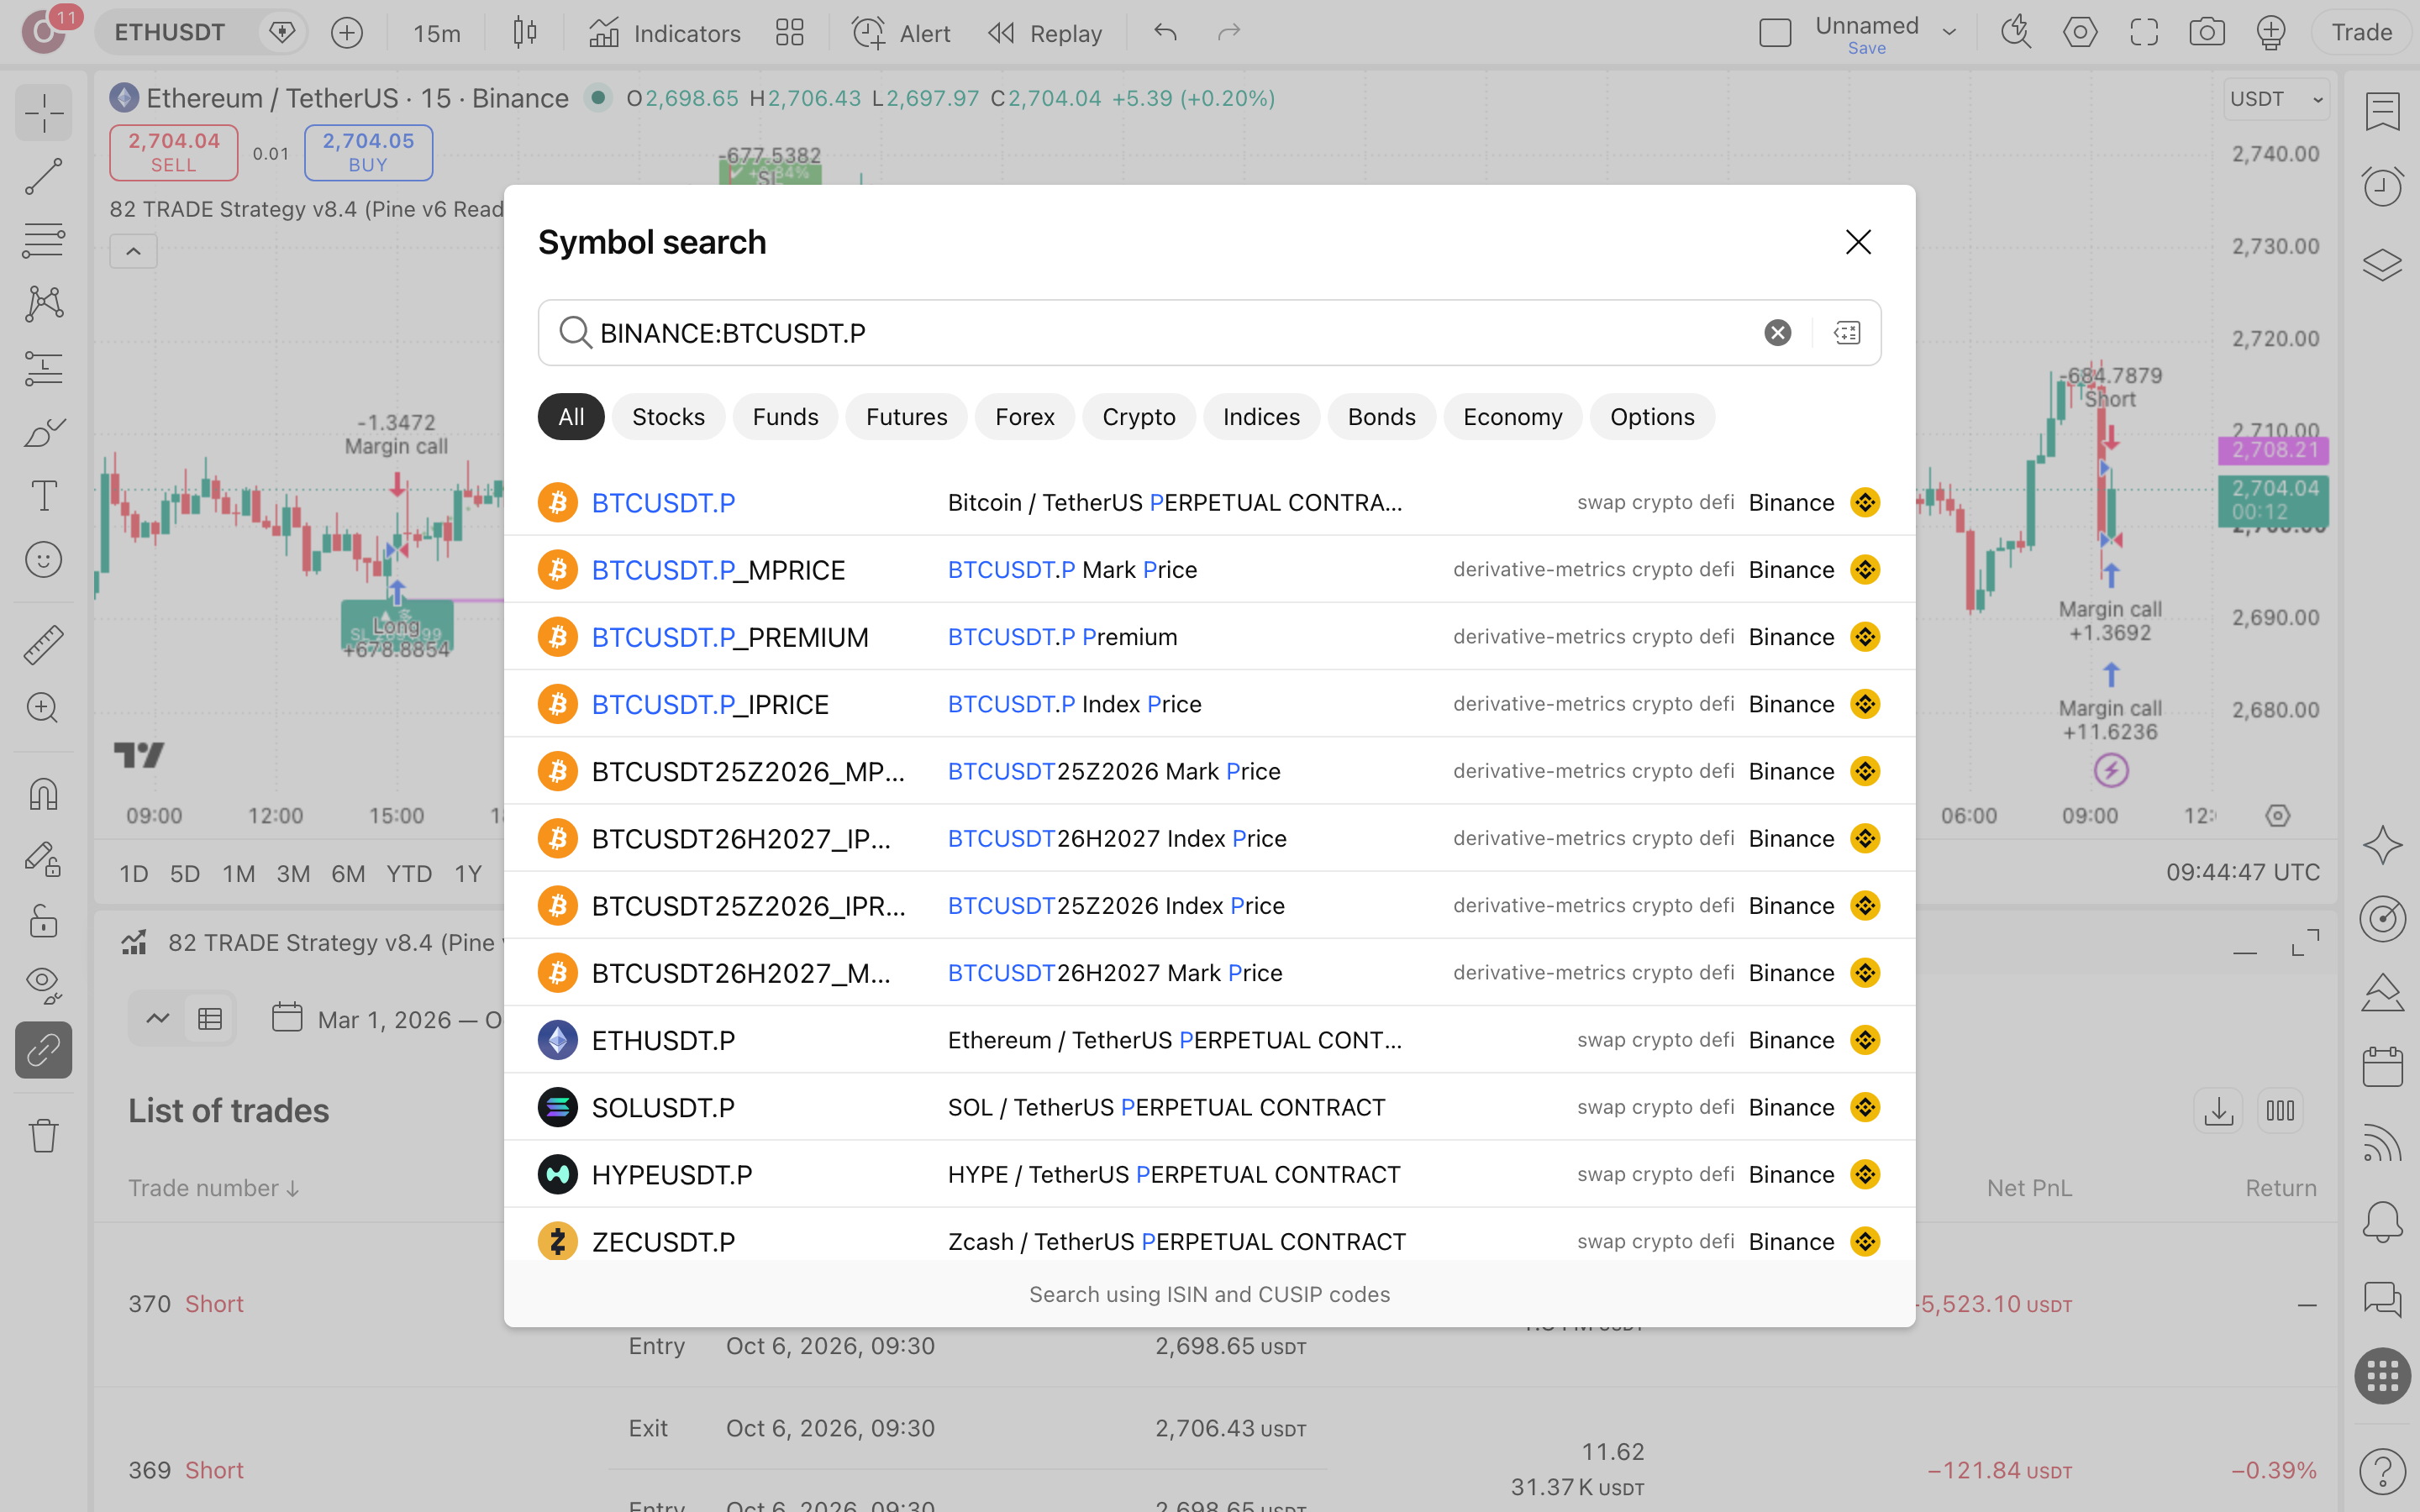Select SOLUSDT.P search result

coord(1209,1107)
